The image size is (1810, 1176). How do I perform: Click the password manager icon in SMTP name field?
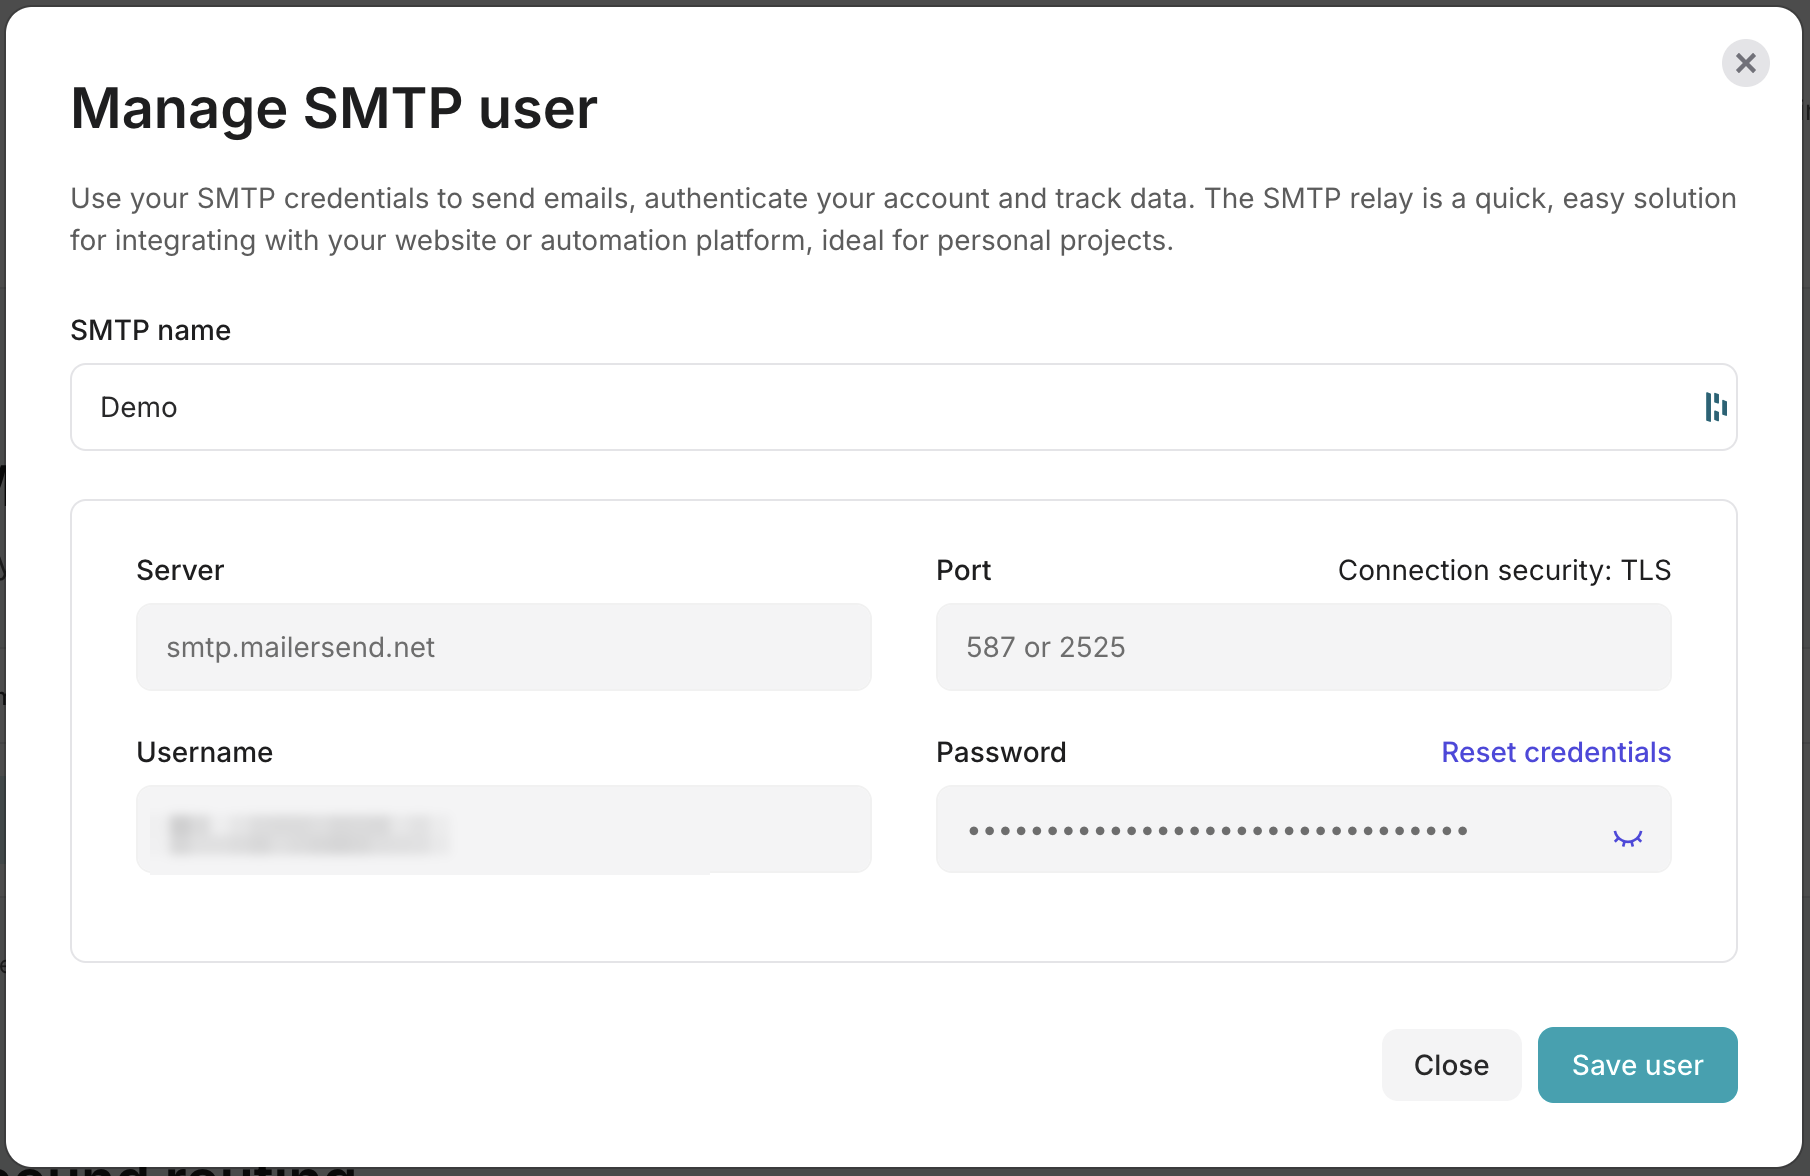[1715, 407]
